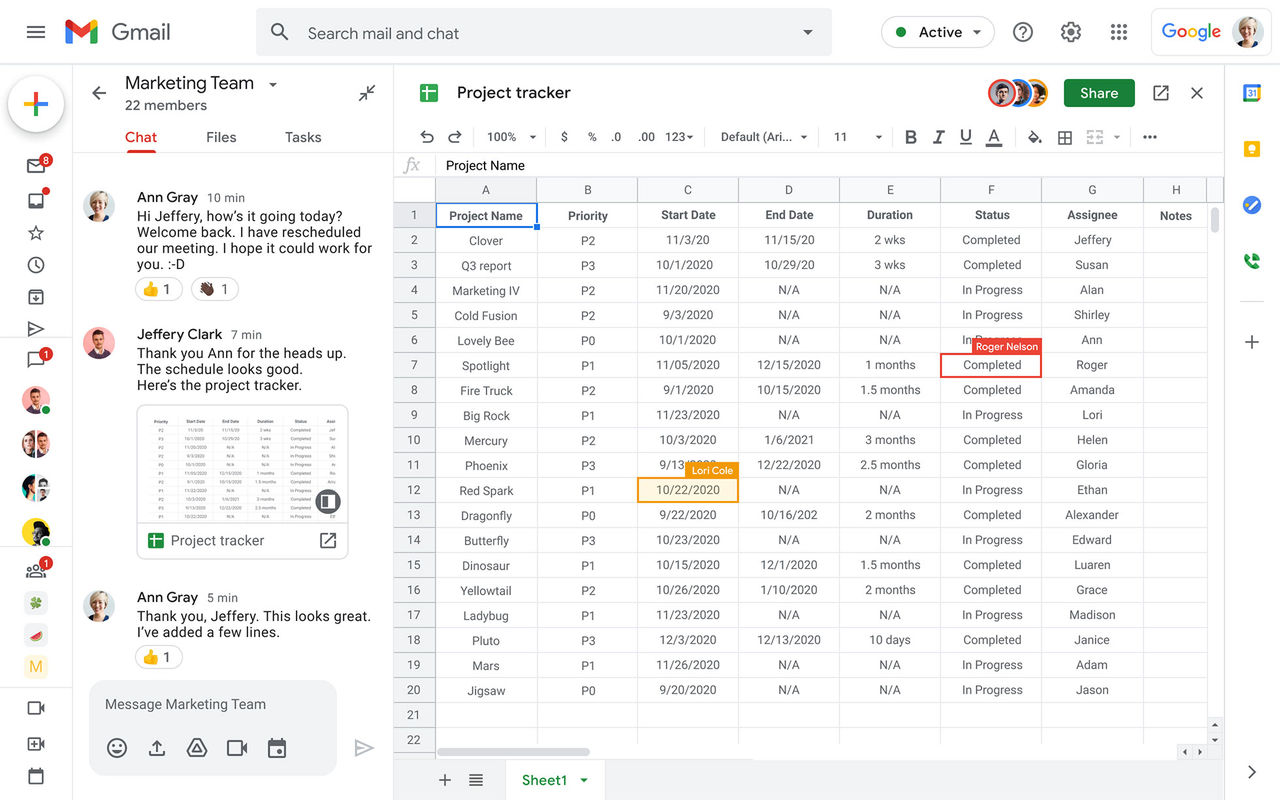Open Snoozed via the clock sidebar icon

tap(36, 265)
